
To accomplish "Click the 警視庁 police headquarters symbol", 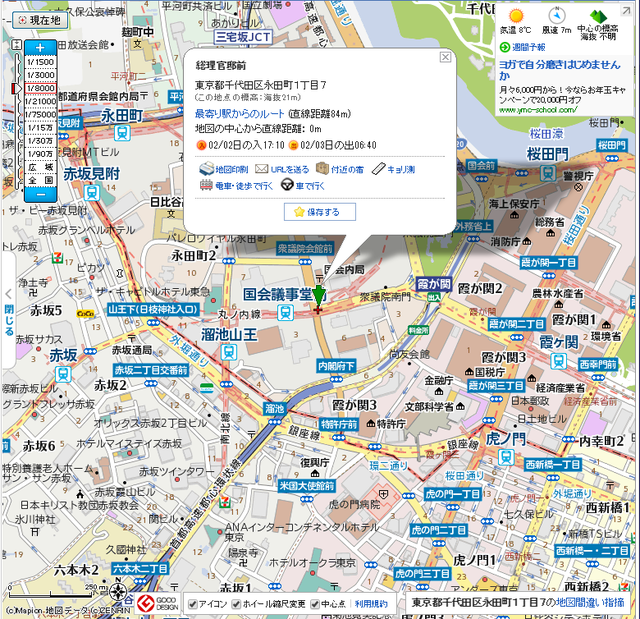I will [578, 187].
